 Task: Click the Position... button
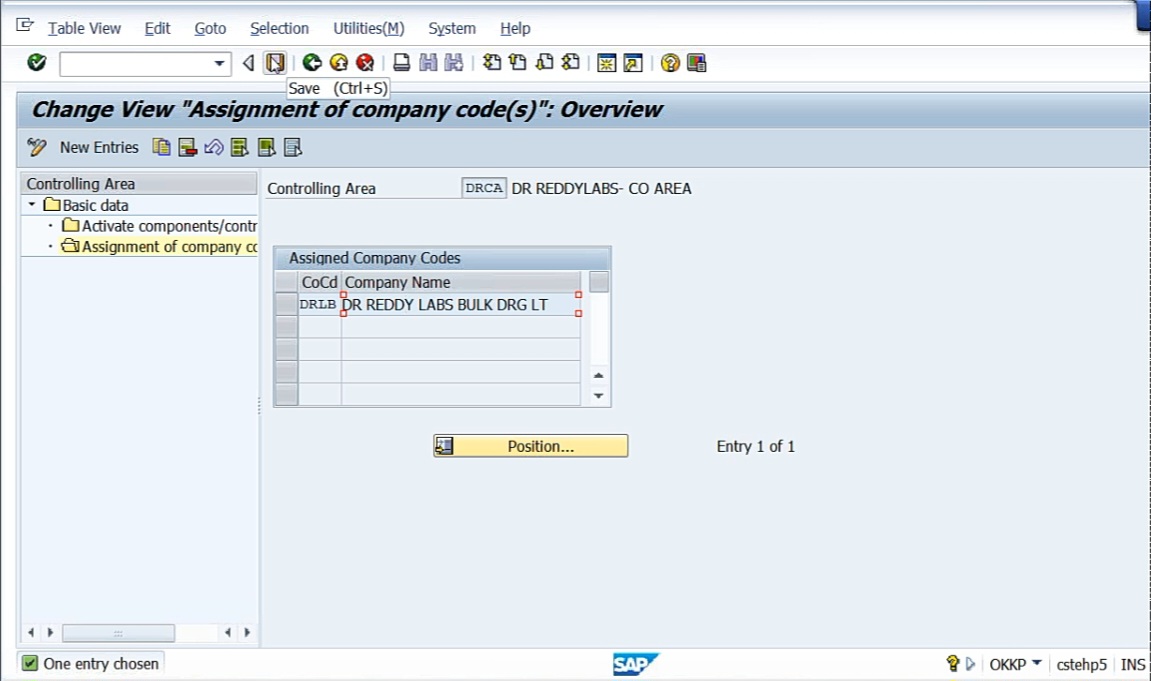coord(531,446)
